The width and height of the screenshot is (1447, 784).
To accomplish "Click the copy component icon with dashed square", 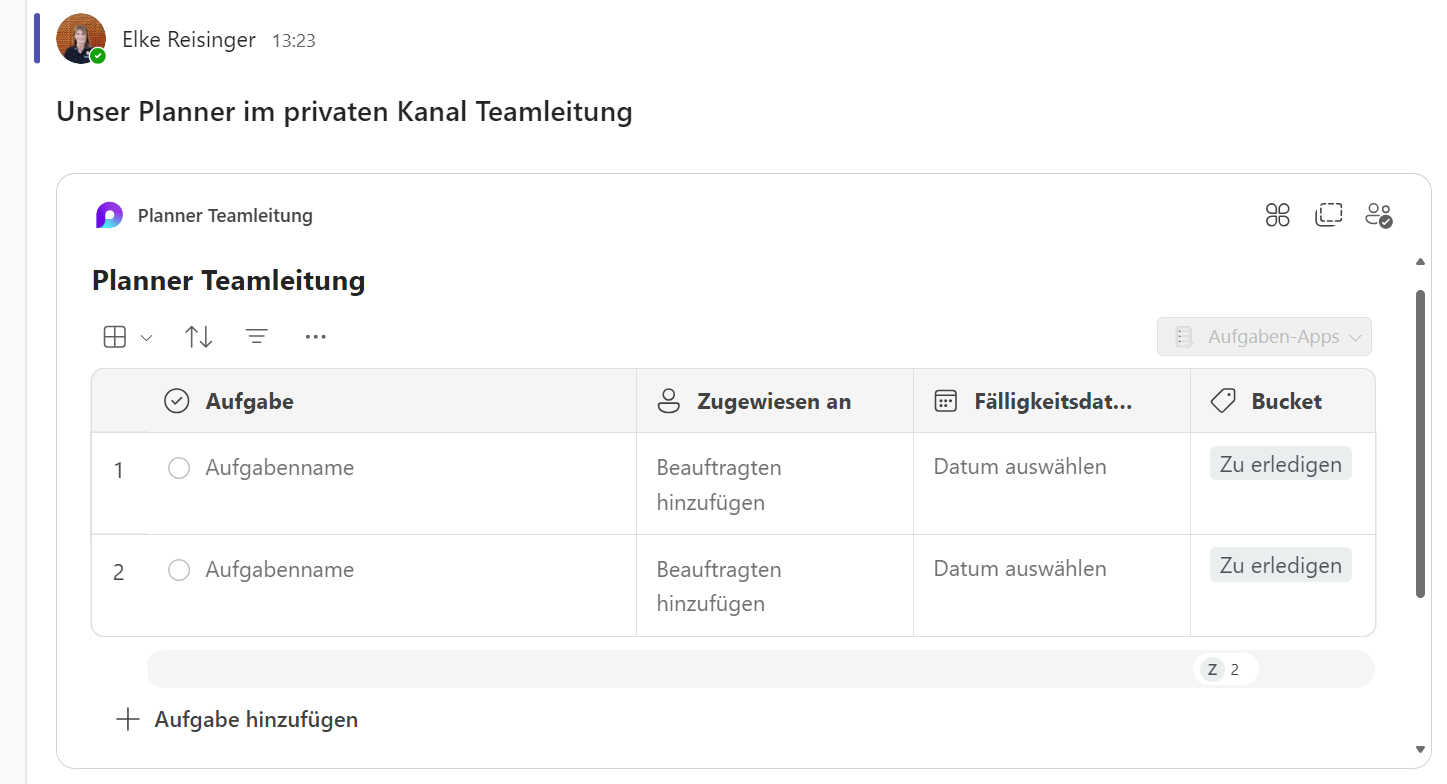I will (x=1329, y=215).
